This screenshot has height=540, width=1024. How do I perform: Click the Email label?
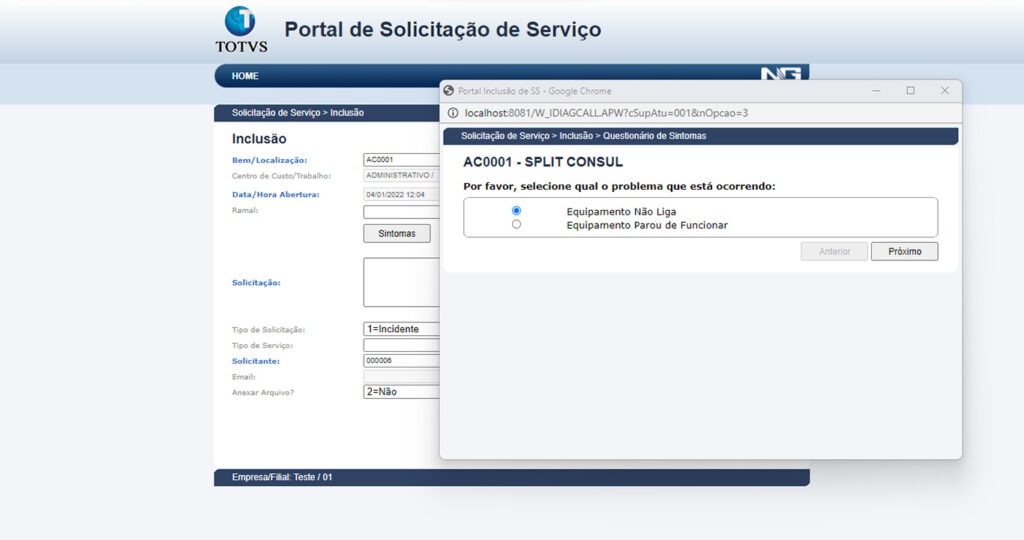coord(244,377)
